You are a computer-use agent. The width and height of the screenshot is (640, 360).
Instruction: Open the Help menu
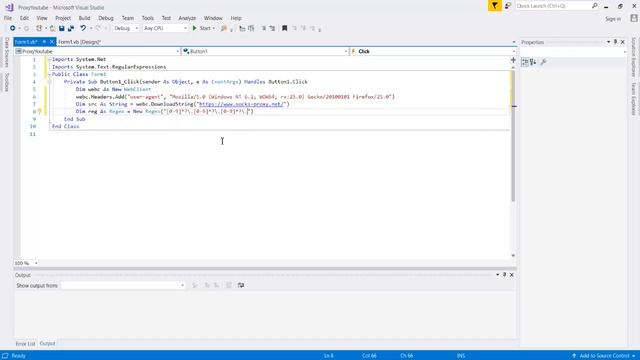[x=236, y=18]
